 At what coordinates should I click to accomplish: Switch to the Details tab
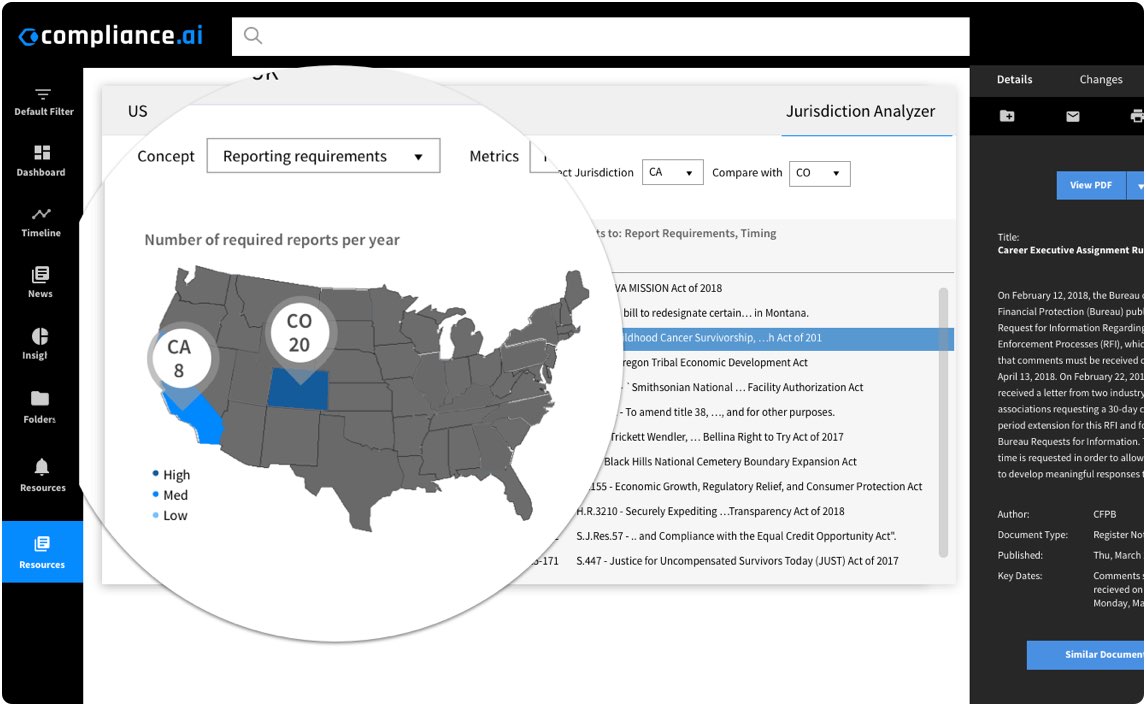1014,79
